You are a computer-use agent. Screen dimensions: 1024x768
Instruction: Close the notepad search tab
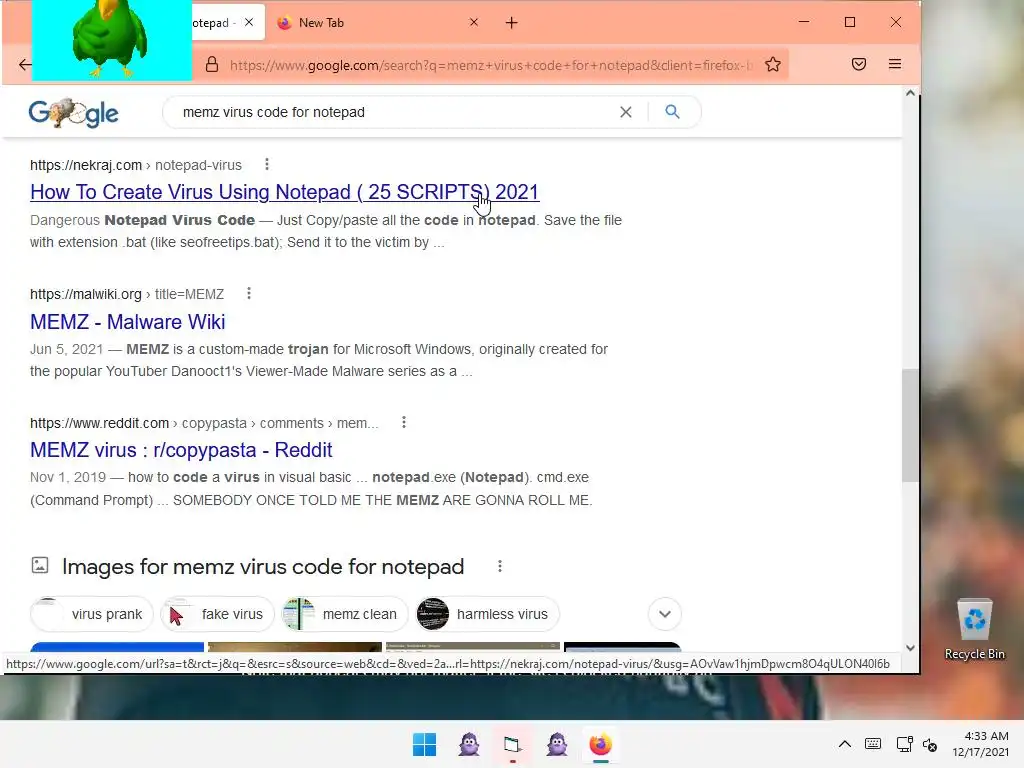point(249,23)
